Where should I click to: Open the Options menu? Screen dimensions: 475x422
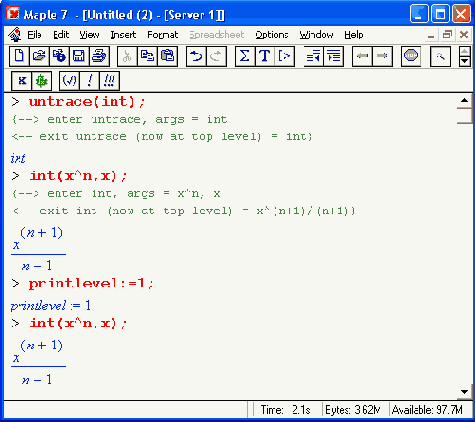point(272,35)
